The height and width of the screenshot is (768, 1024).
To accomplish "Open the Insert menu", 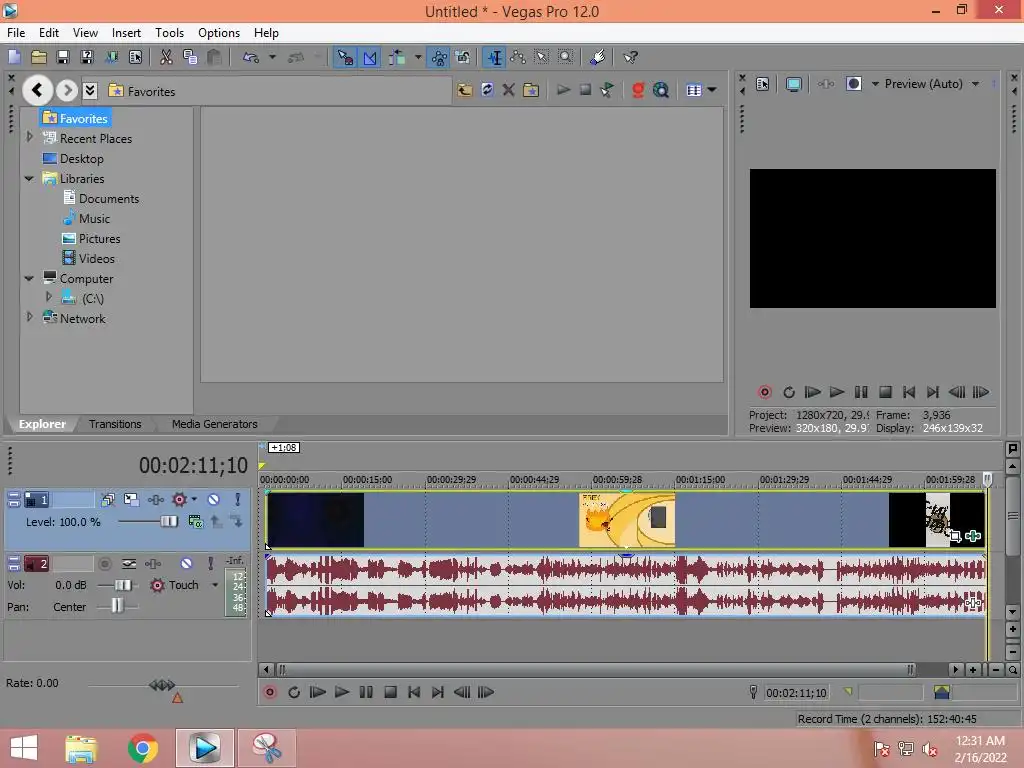I will [126, 33].
